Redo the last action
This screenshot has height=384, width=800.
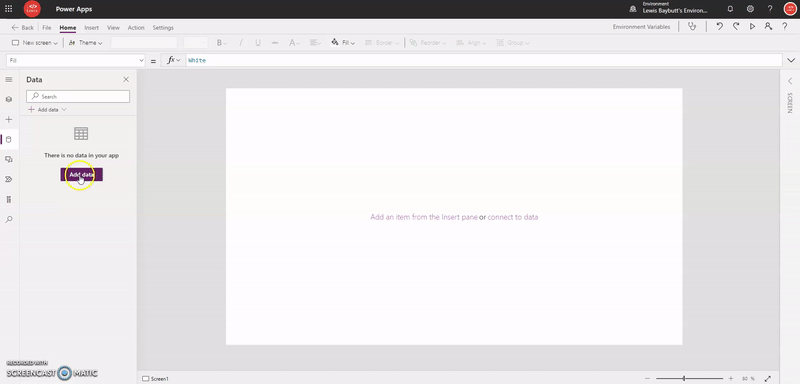coord(736,27)
